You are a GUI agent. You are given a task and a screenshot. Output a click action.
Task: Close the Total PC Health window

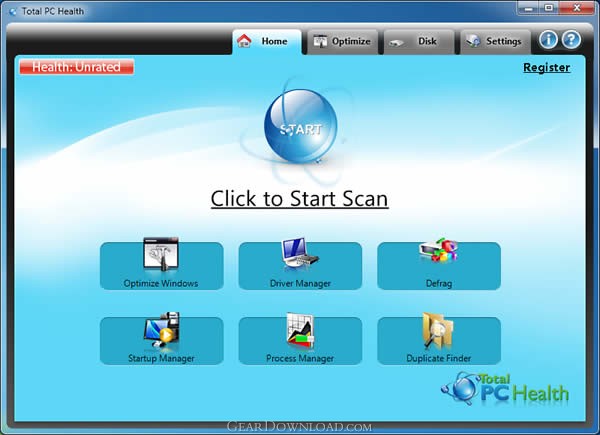tap(577, 8)
